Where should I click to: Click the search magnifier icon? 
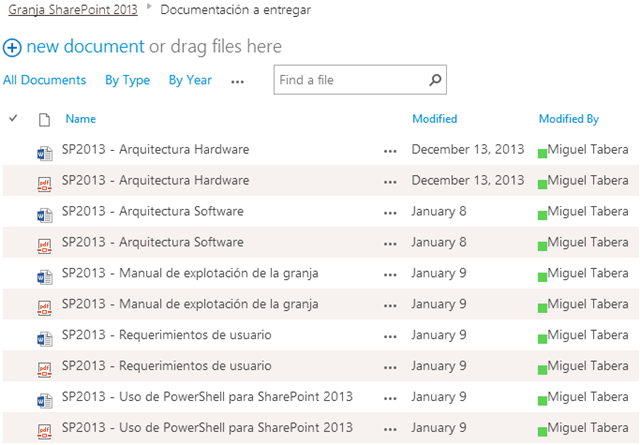435,80
